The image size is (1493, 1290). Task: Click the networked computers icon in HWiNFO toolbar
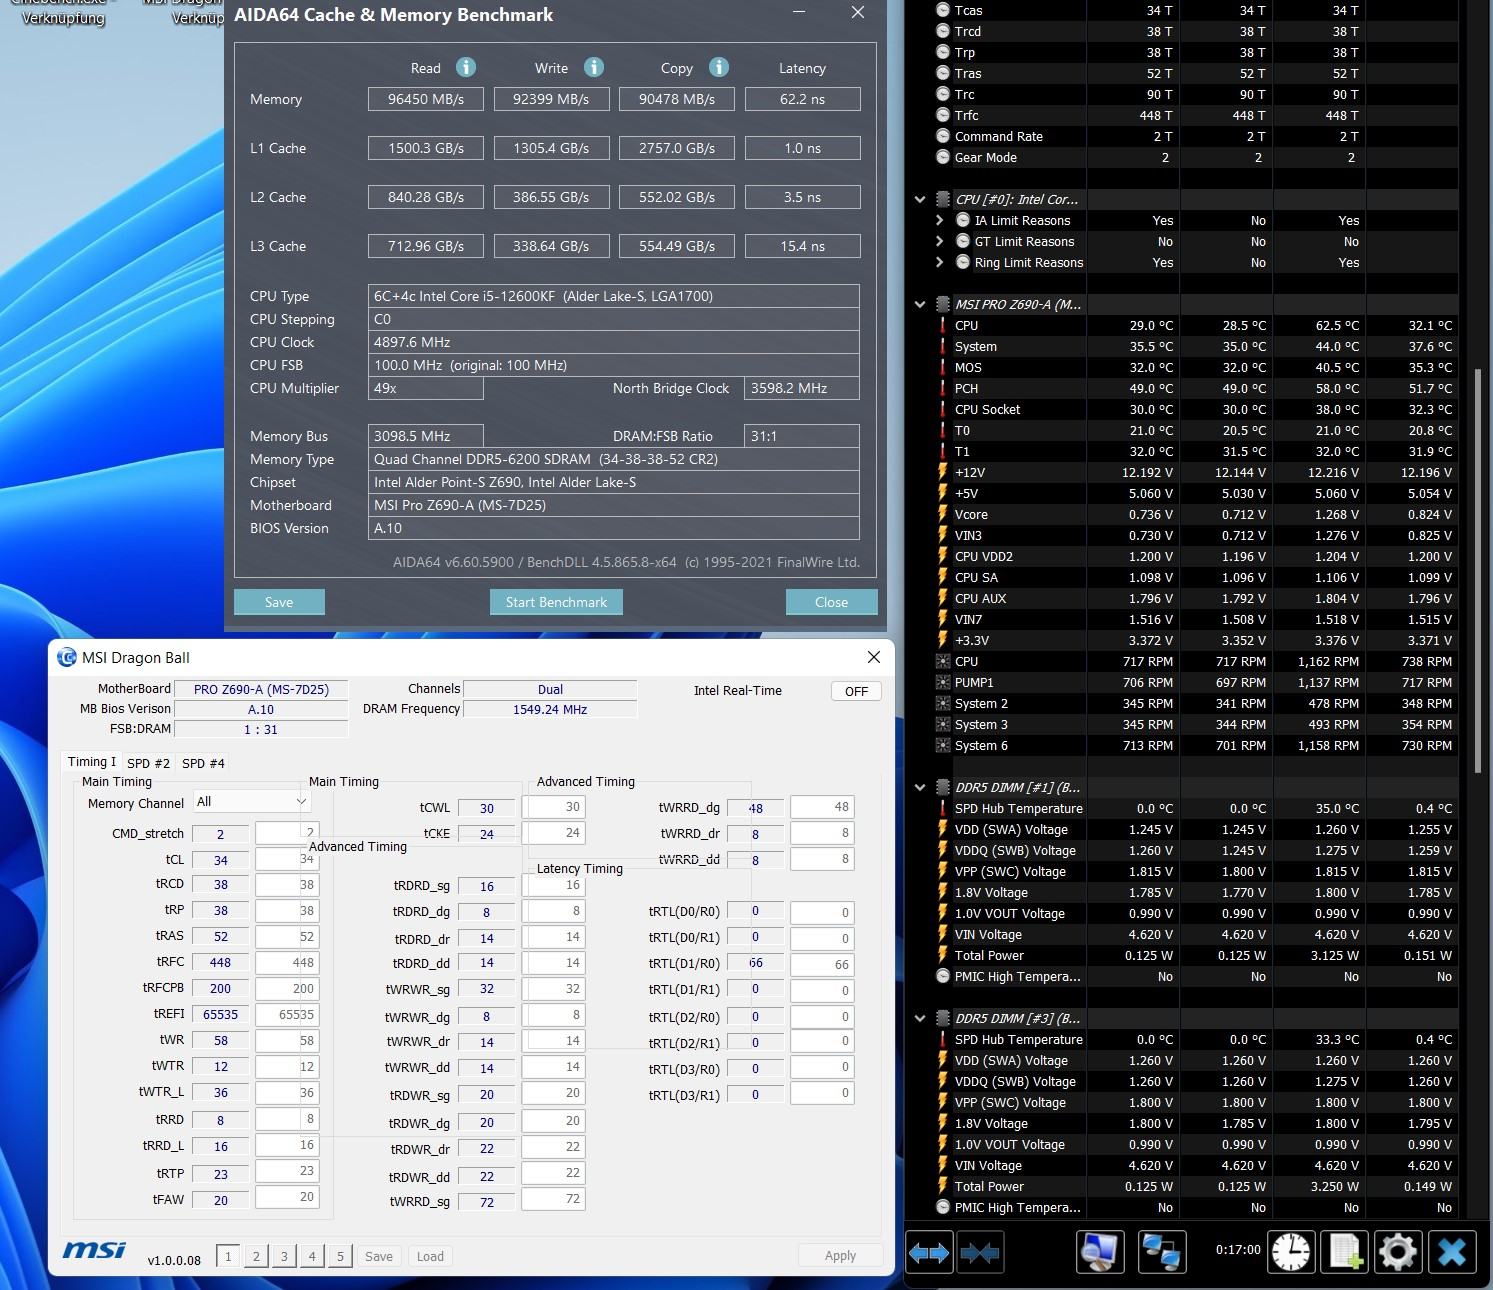[1162, 1252]
